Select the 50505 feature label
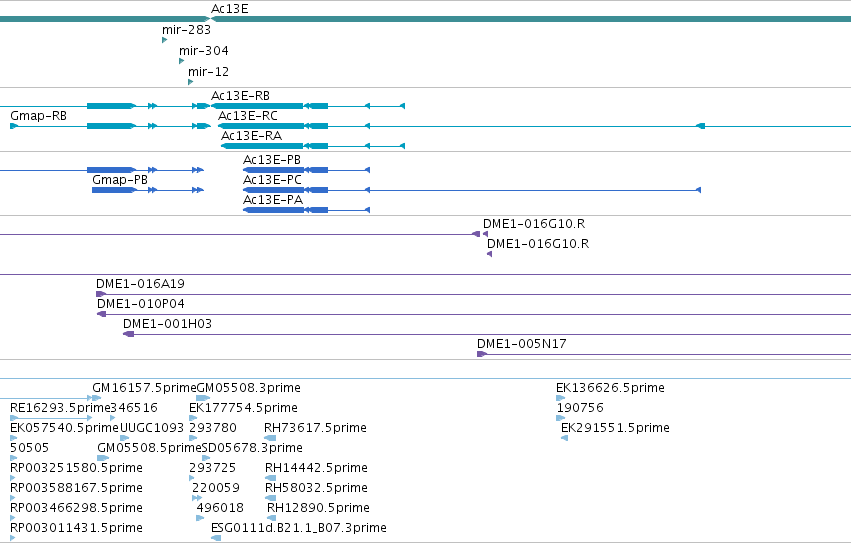The width and height of the screenshot is (851, 543). tap(29, 448)
